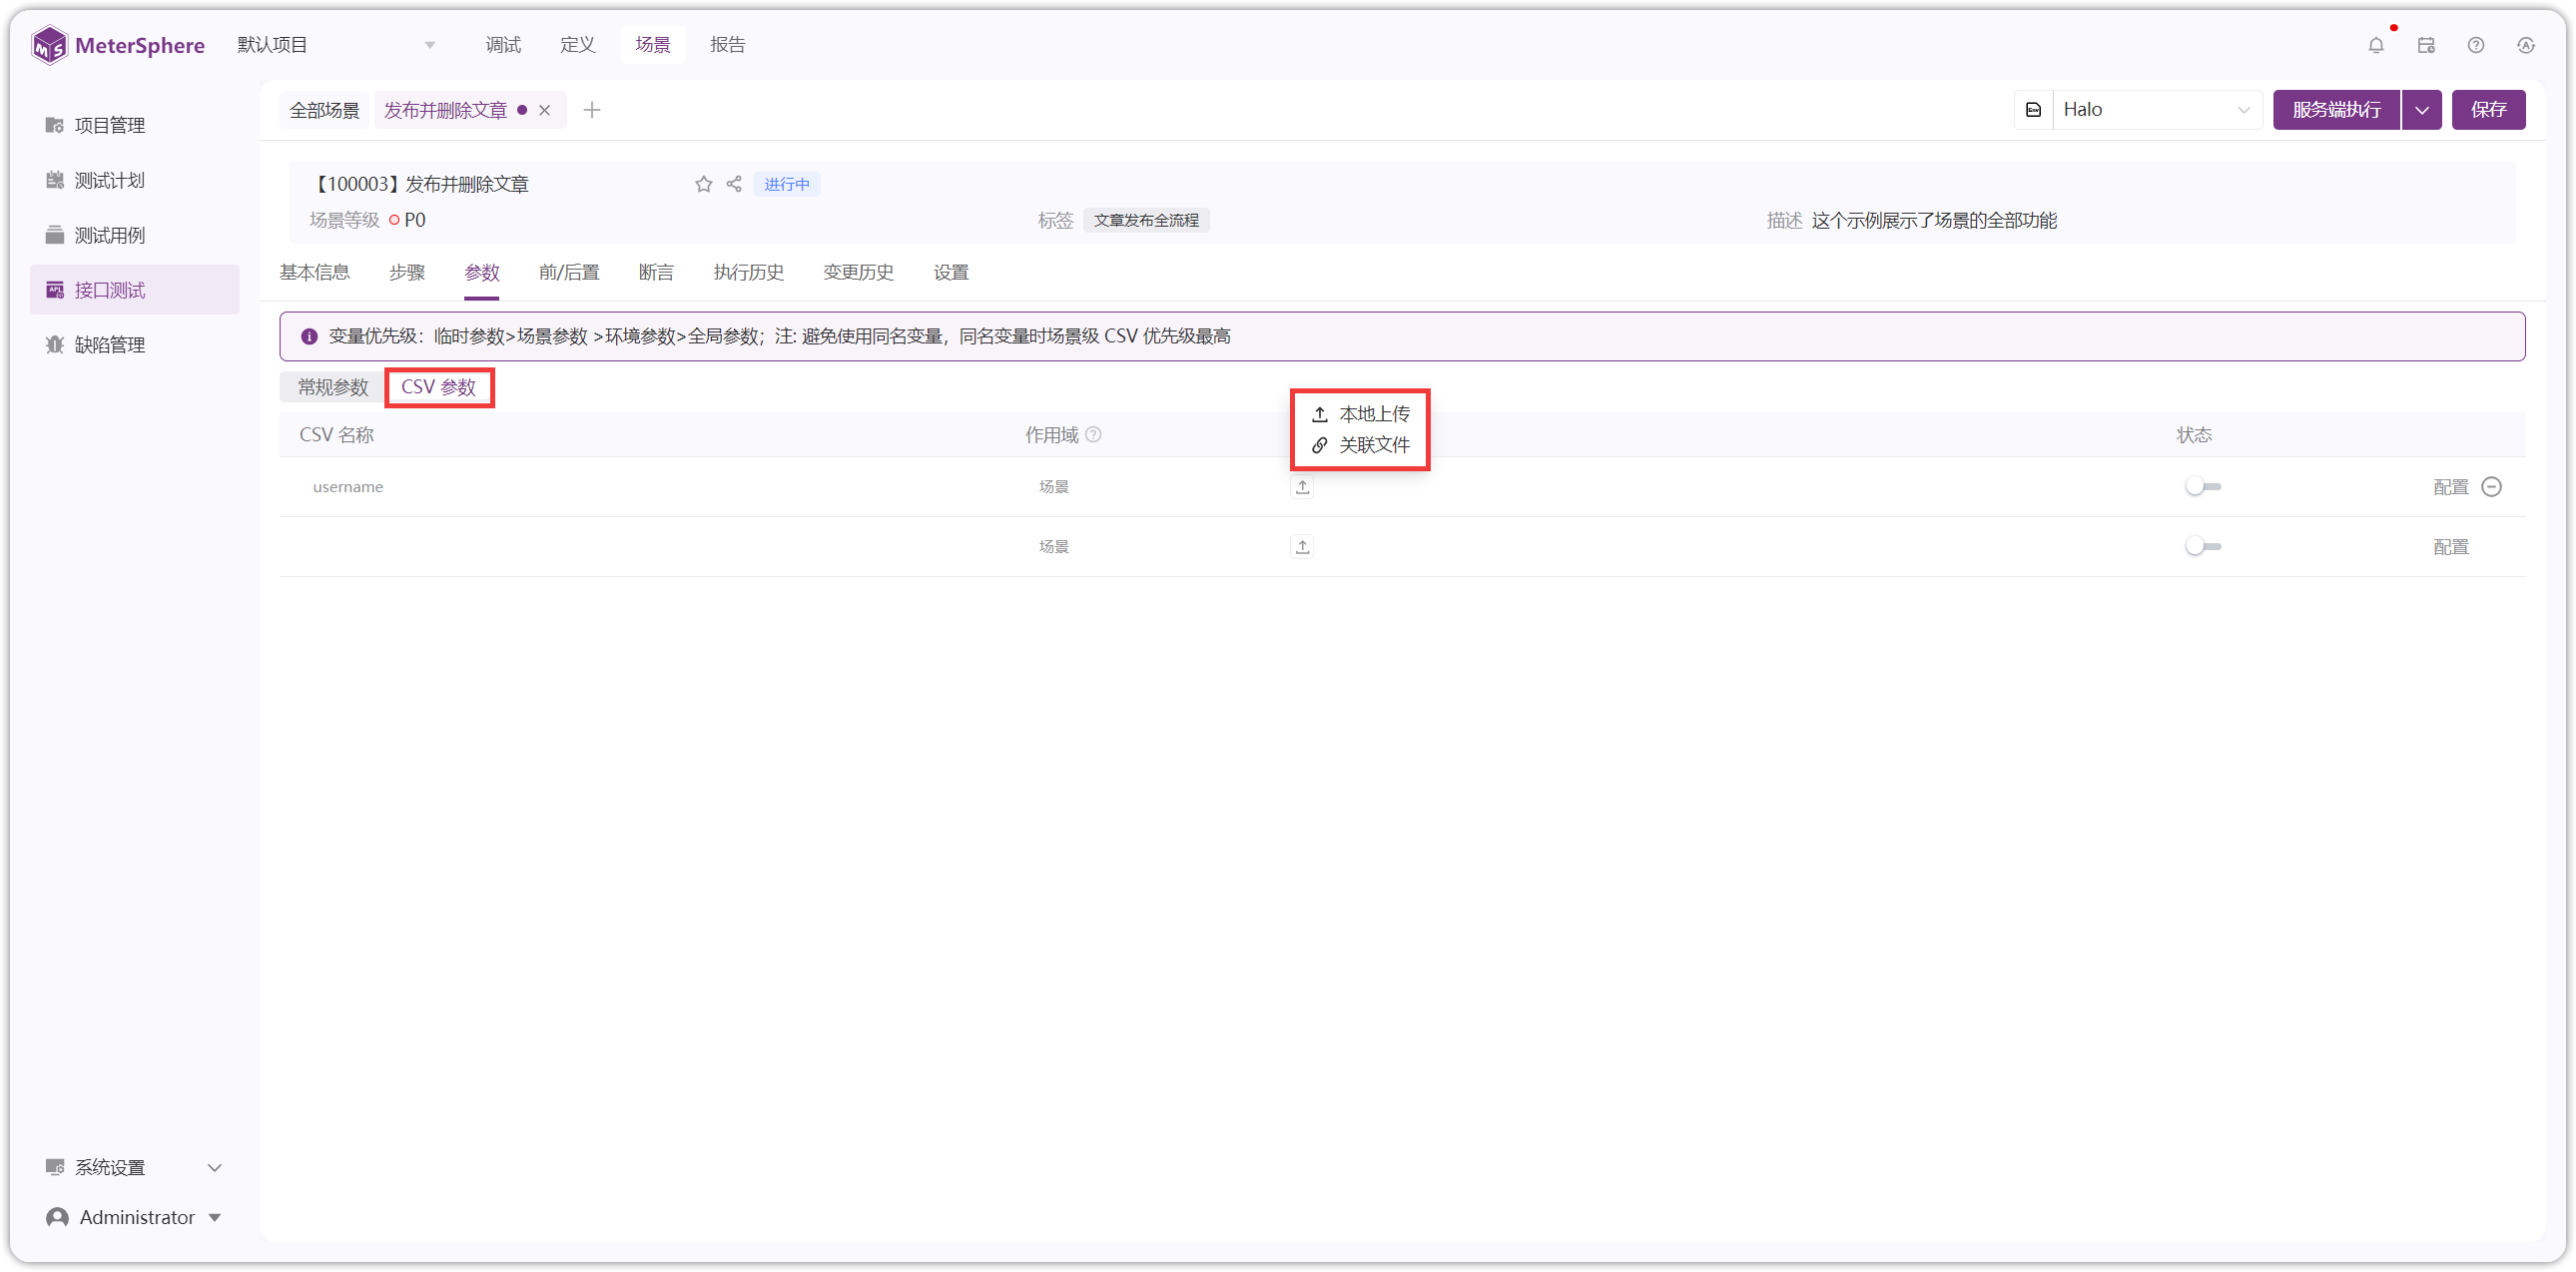Open notifications bell icon
The height and width of the screenshot is (1272, 2576).
pyautogui.click(x=2376, y=45)
